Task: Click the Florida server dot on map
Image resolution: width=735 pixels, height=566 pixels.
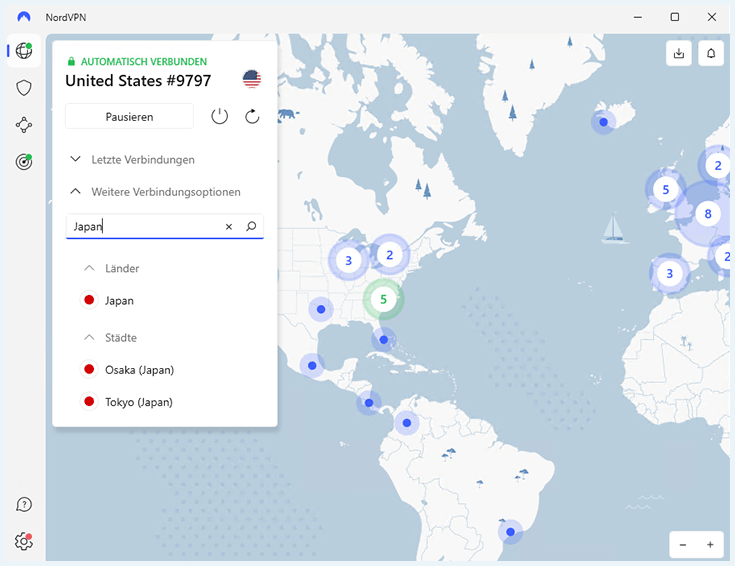Action: 383,340
